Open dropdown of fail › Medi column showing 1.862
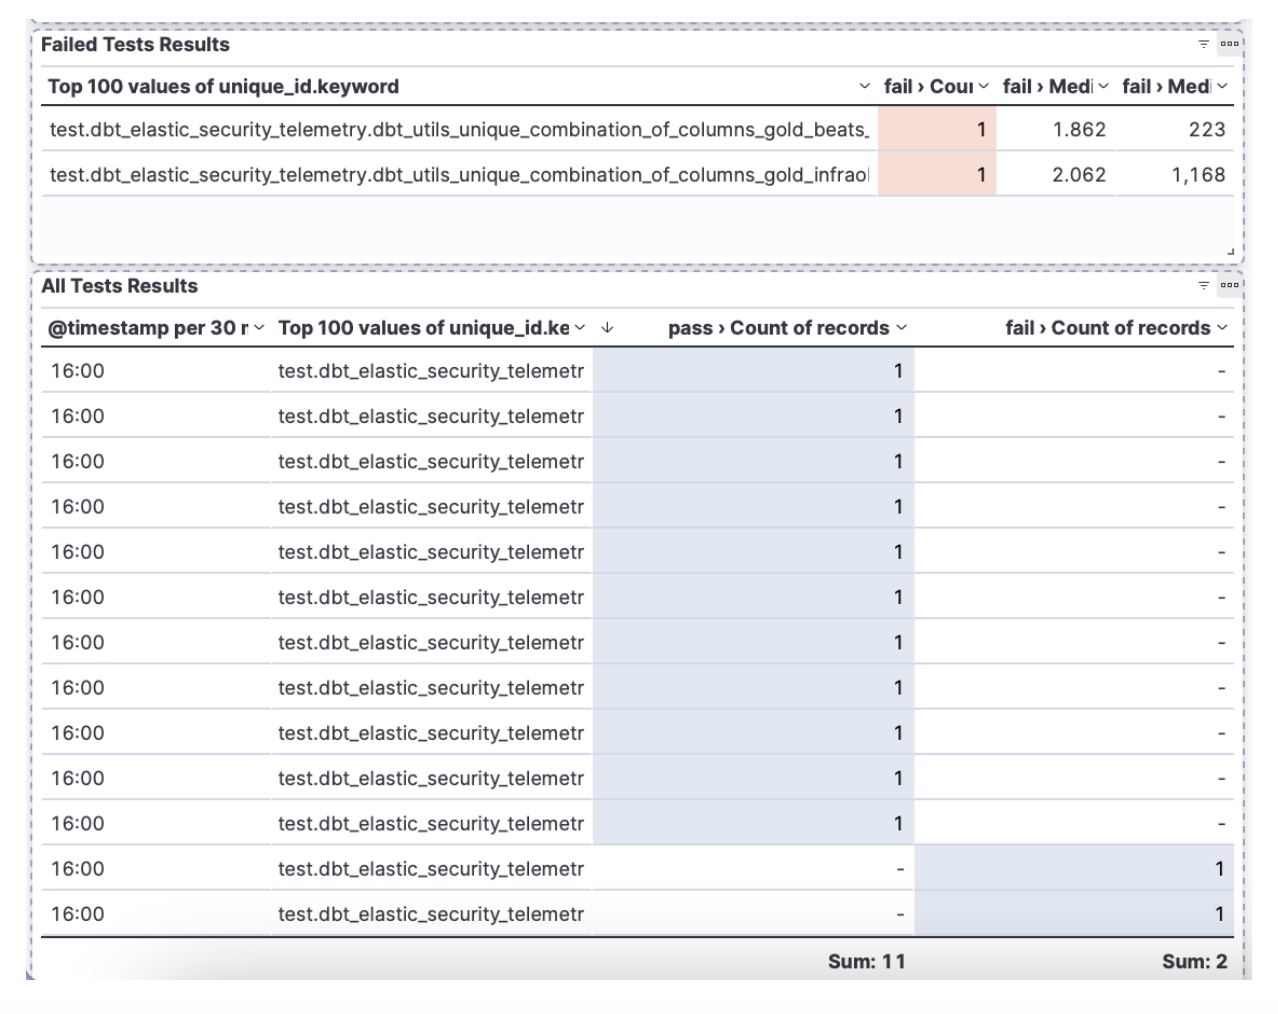Image resolution: width=1278 pixels, height=1014 pixels. (1103, 87)
